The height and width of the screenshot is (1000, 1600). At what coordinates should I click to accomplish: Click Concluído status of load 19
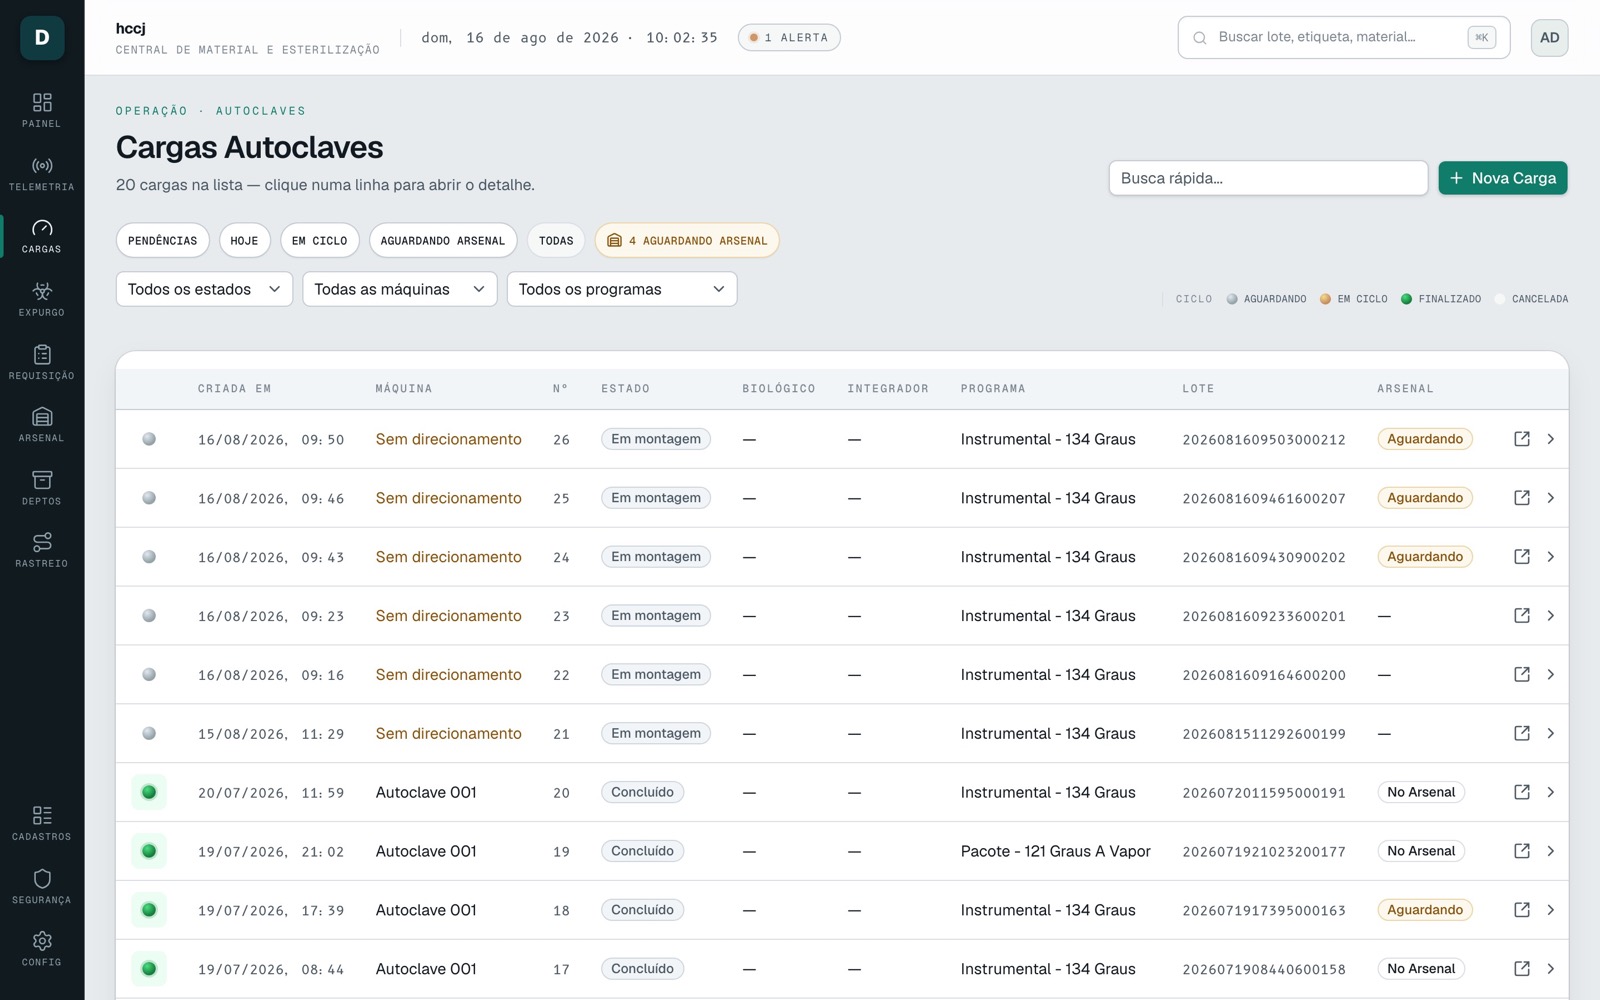coord(643,851)
